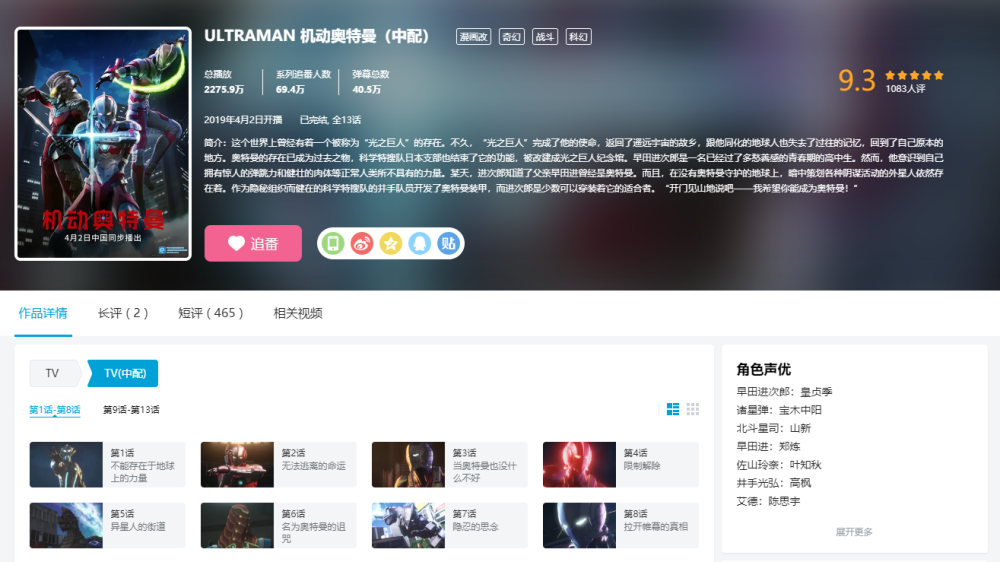Click the phone share icon

(x=332, y=243)
